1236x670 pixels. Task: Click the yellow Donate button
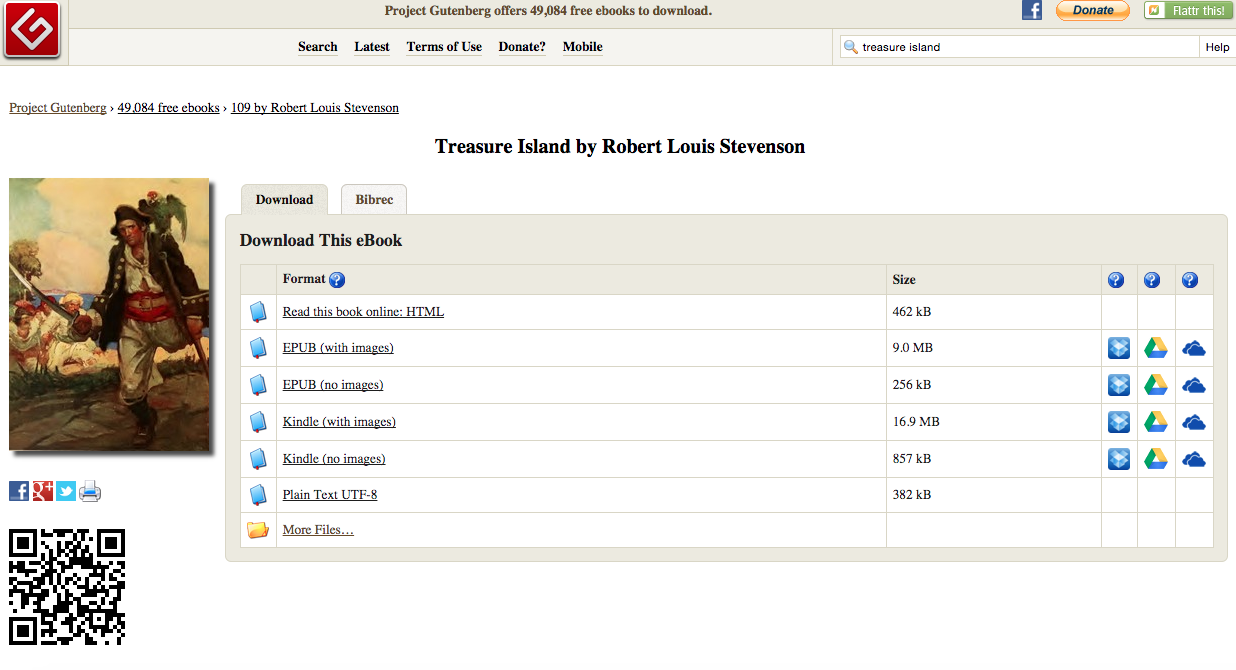[x=1093, y=10]
